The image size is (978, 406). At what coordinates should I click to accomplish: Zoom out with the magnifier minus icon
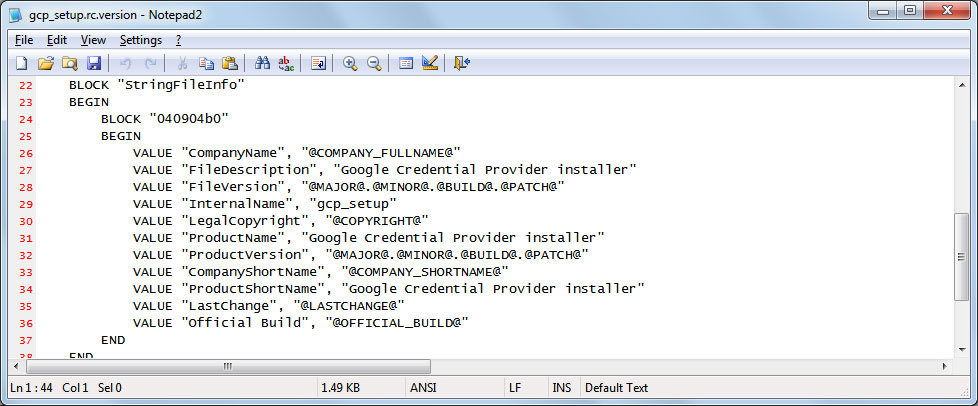[x=374, y=63]
